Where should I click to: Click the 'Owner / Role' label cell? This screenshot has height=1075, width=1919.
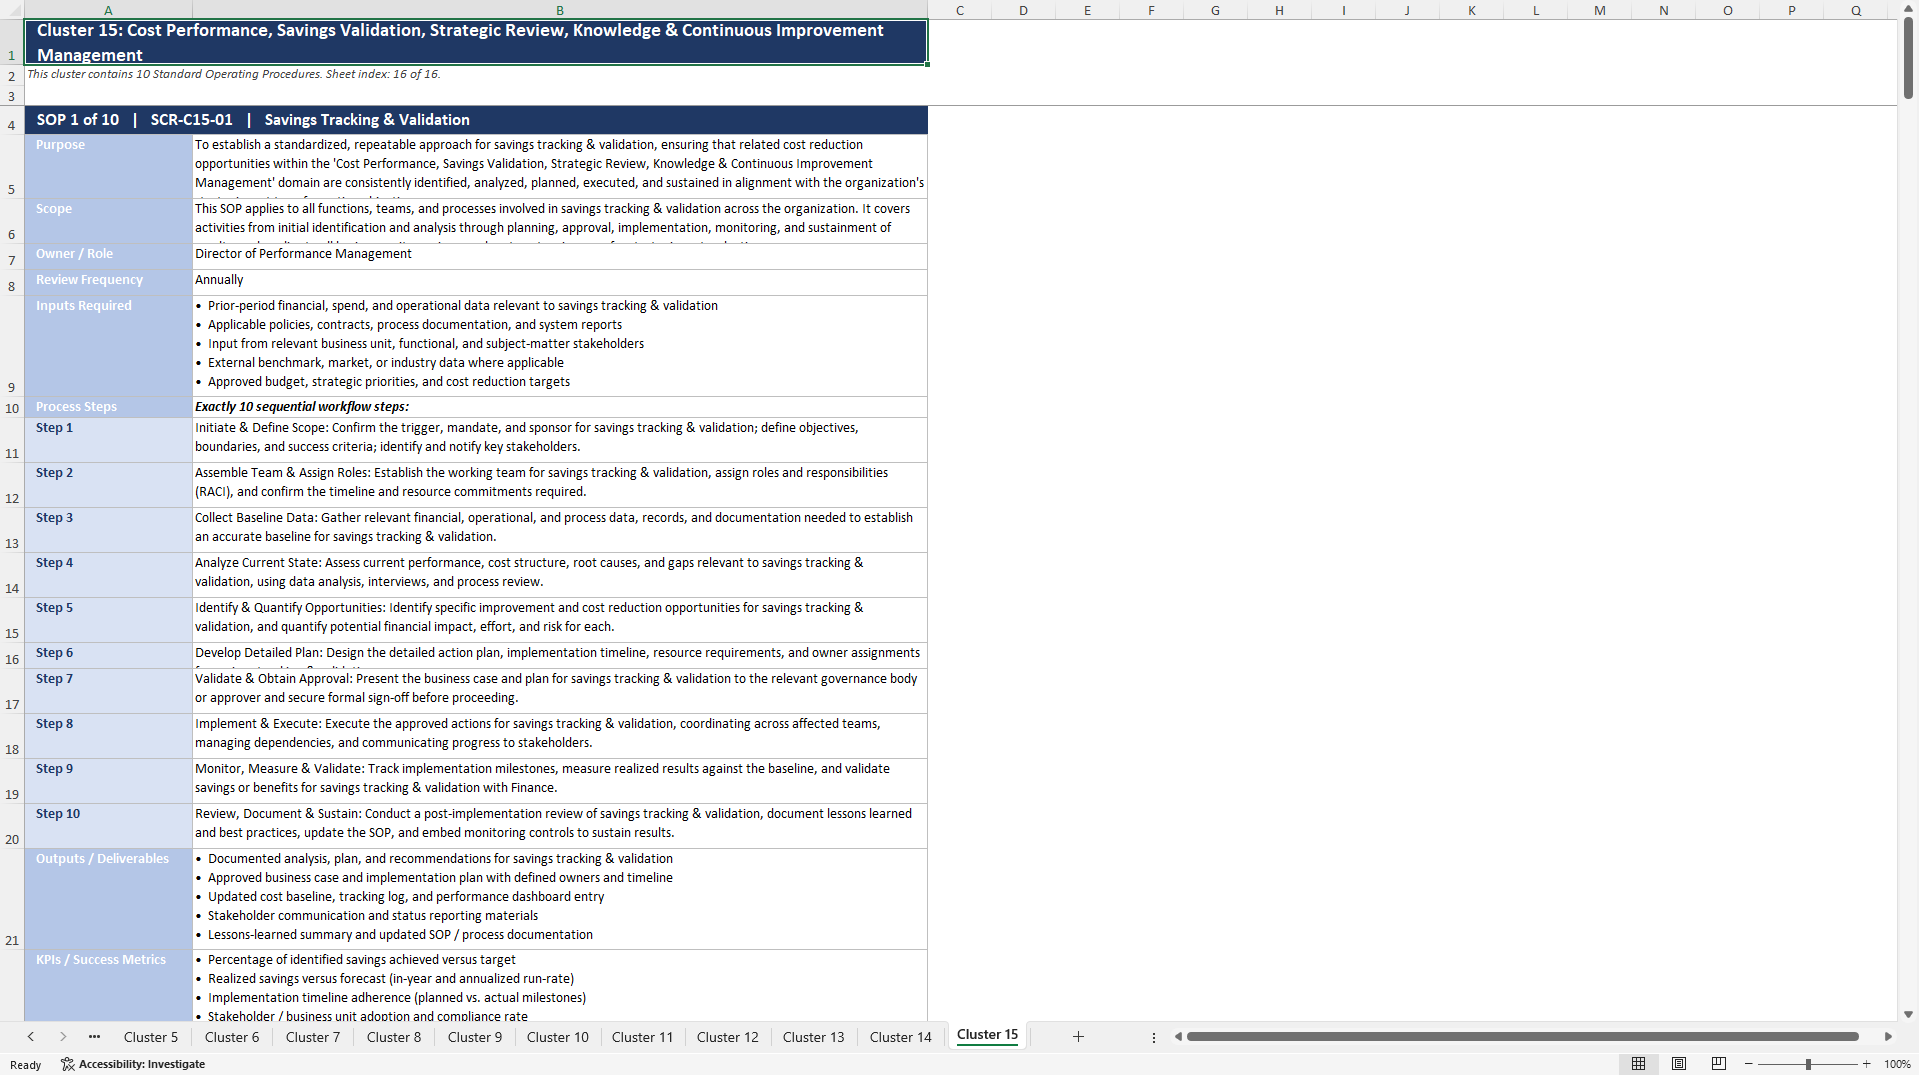tap(108, 256)
